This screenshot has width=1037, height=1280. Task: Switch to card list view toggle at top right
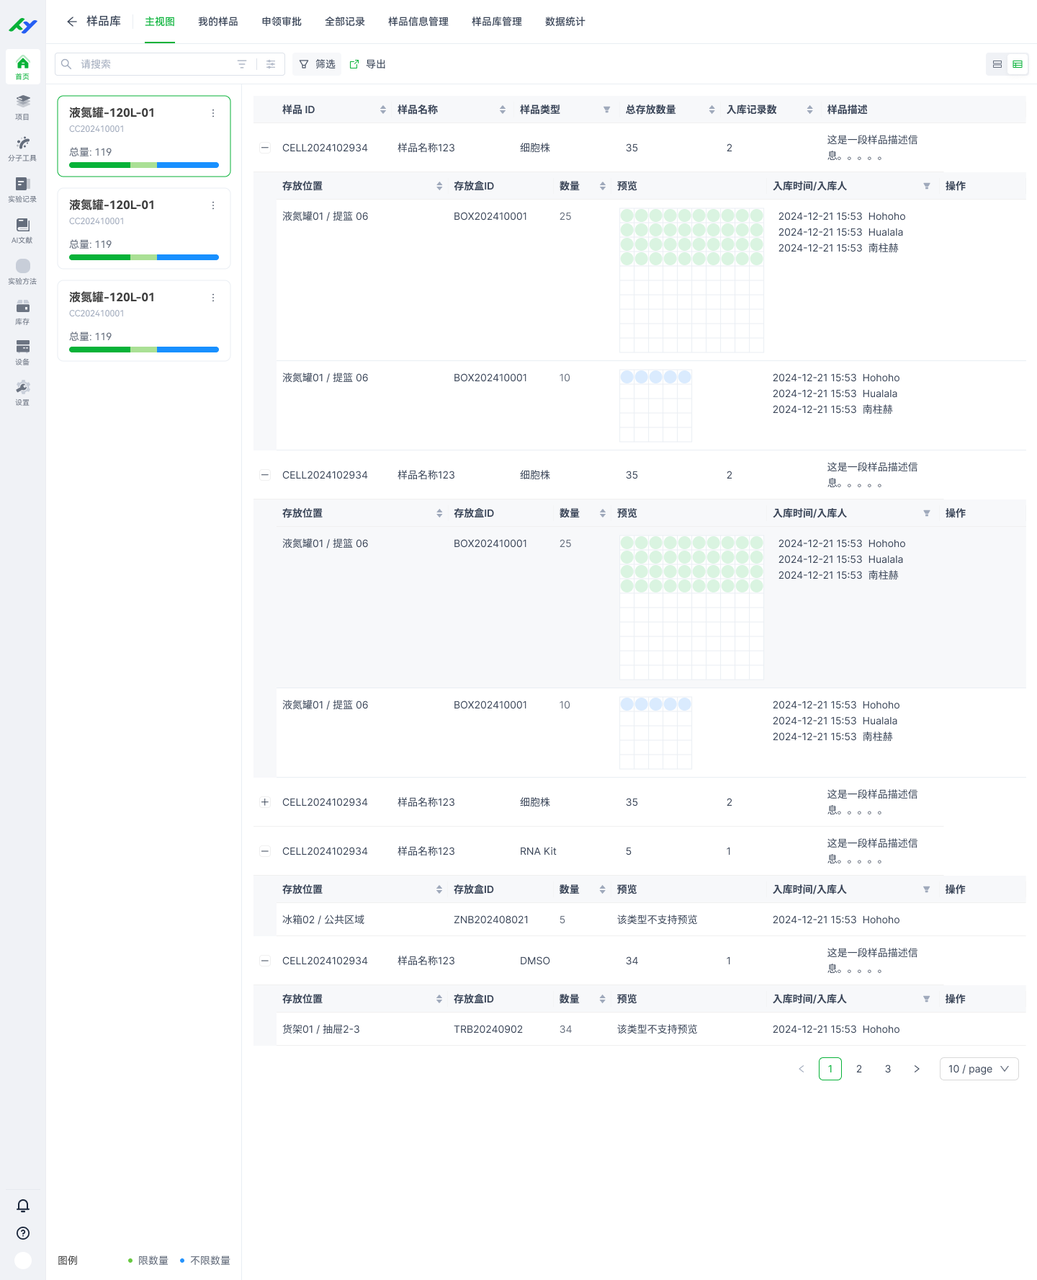997,64
